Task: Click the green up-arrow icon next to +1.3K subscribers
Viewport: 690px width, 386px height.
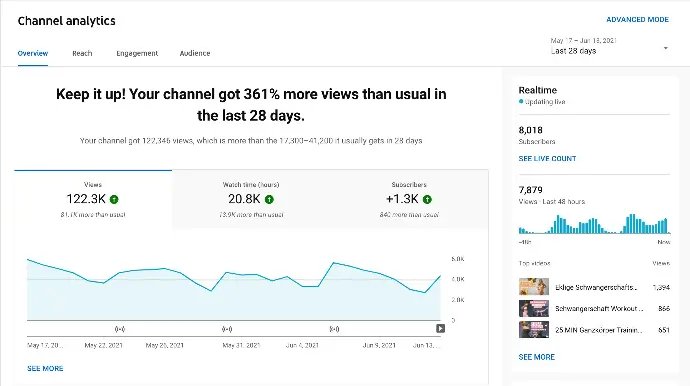Action: 427,199
